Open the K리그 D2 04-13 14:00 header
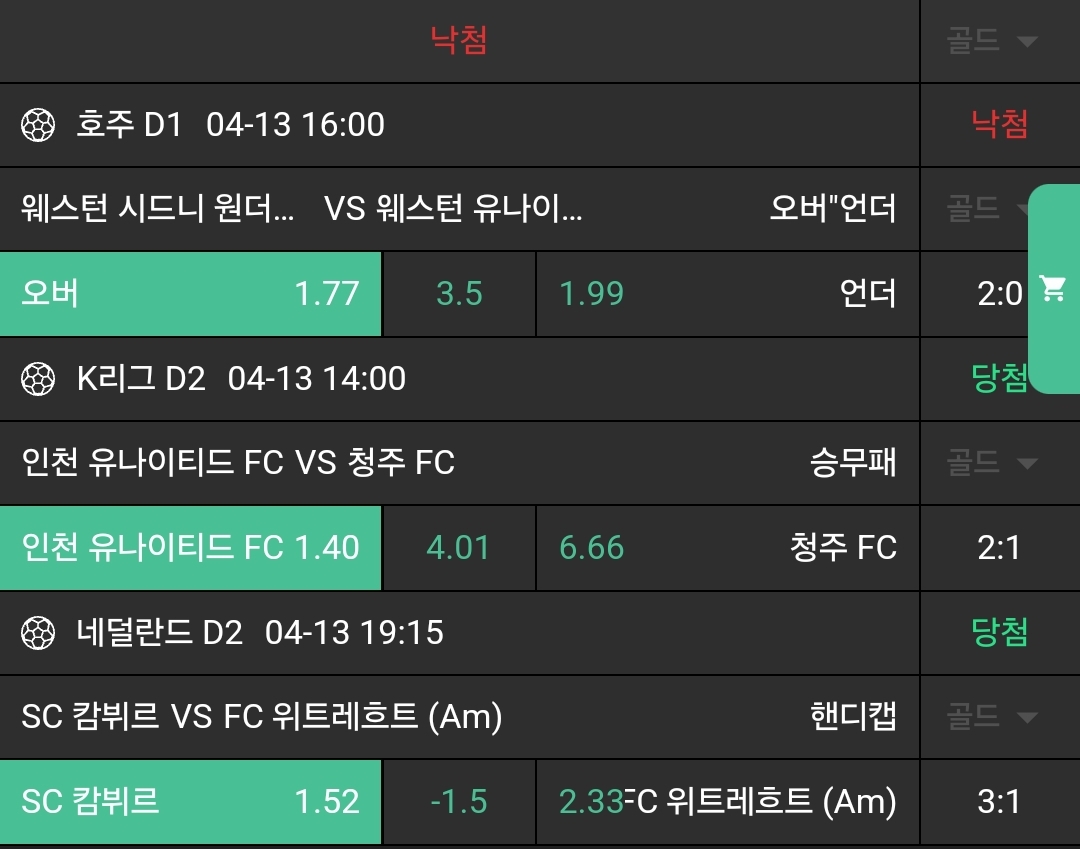 click(x=241, y=379)
